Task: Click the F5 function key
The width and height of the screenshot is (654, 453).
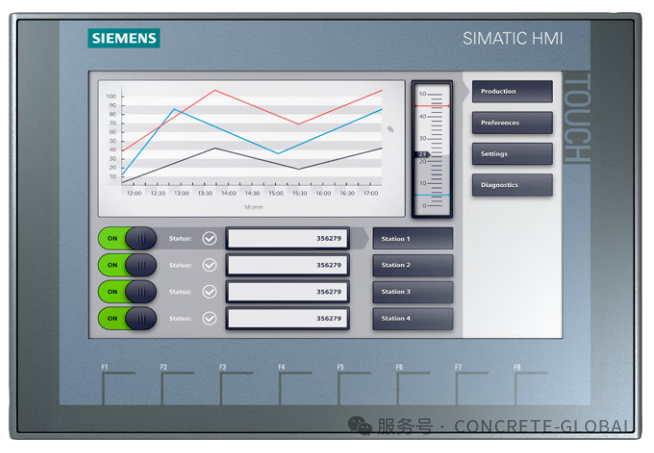Action: (355, 386)
